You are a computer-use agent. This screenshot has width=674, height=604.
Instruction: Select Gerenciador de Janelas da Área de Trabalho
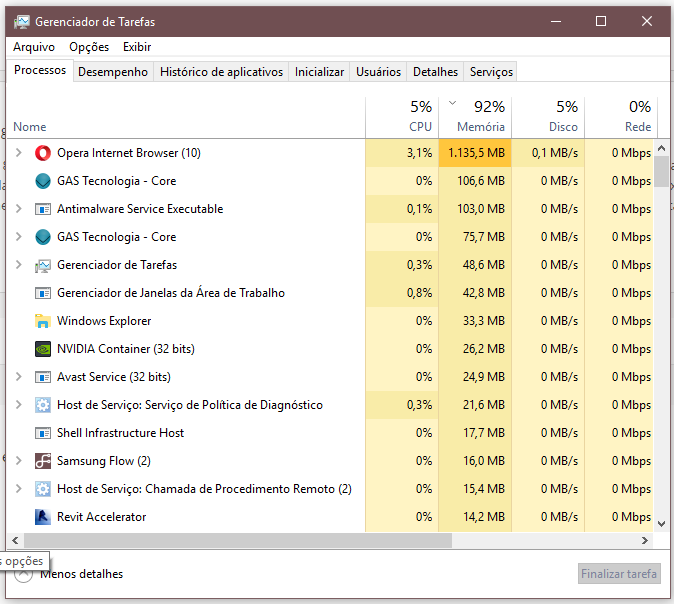point(171,292)
